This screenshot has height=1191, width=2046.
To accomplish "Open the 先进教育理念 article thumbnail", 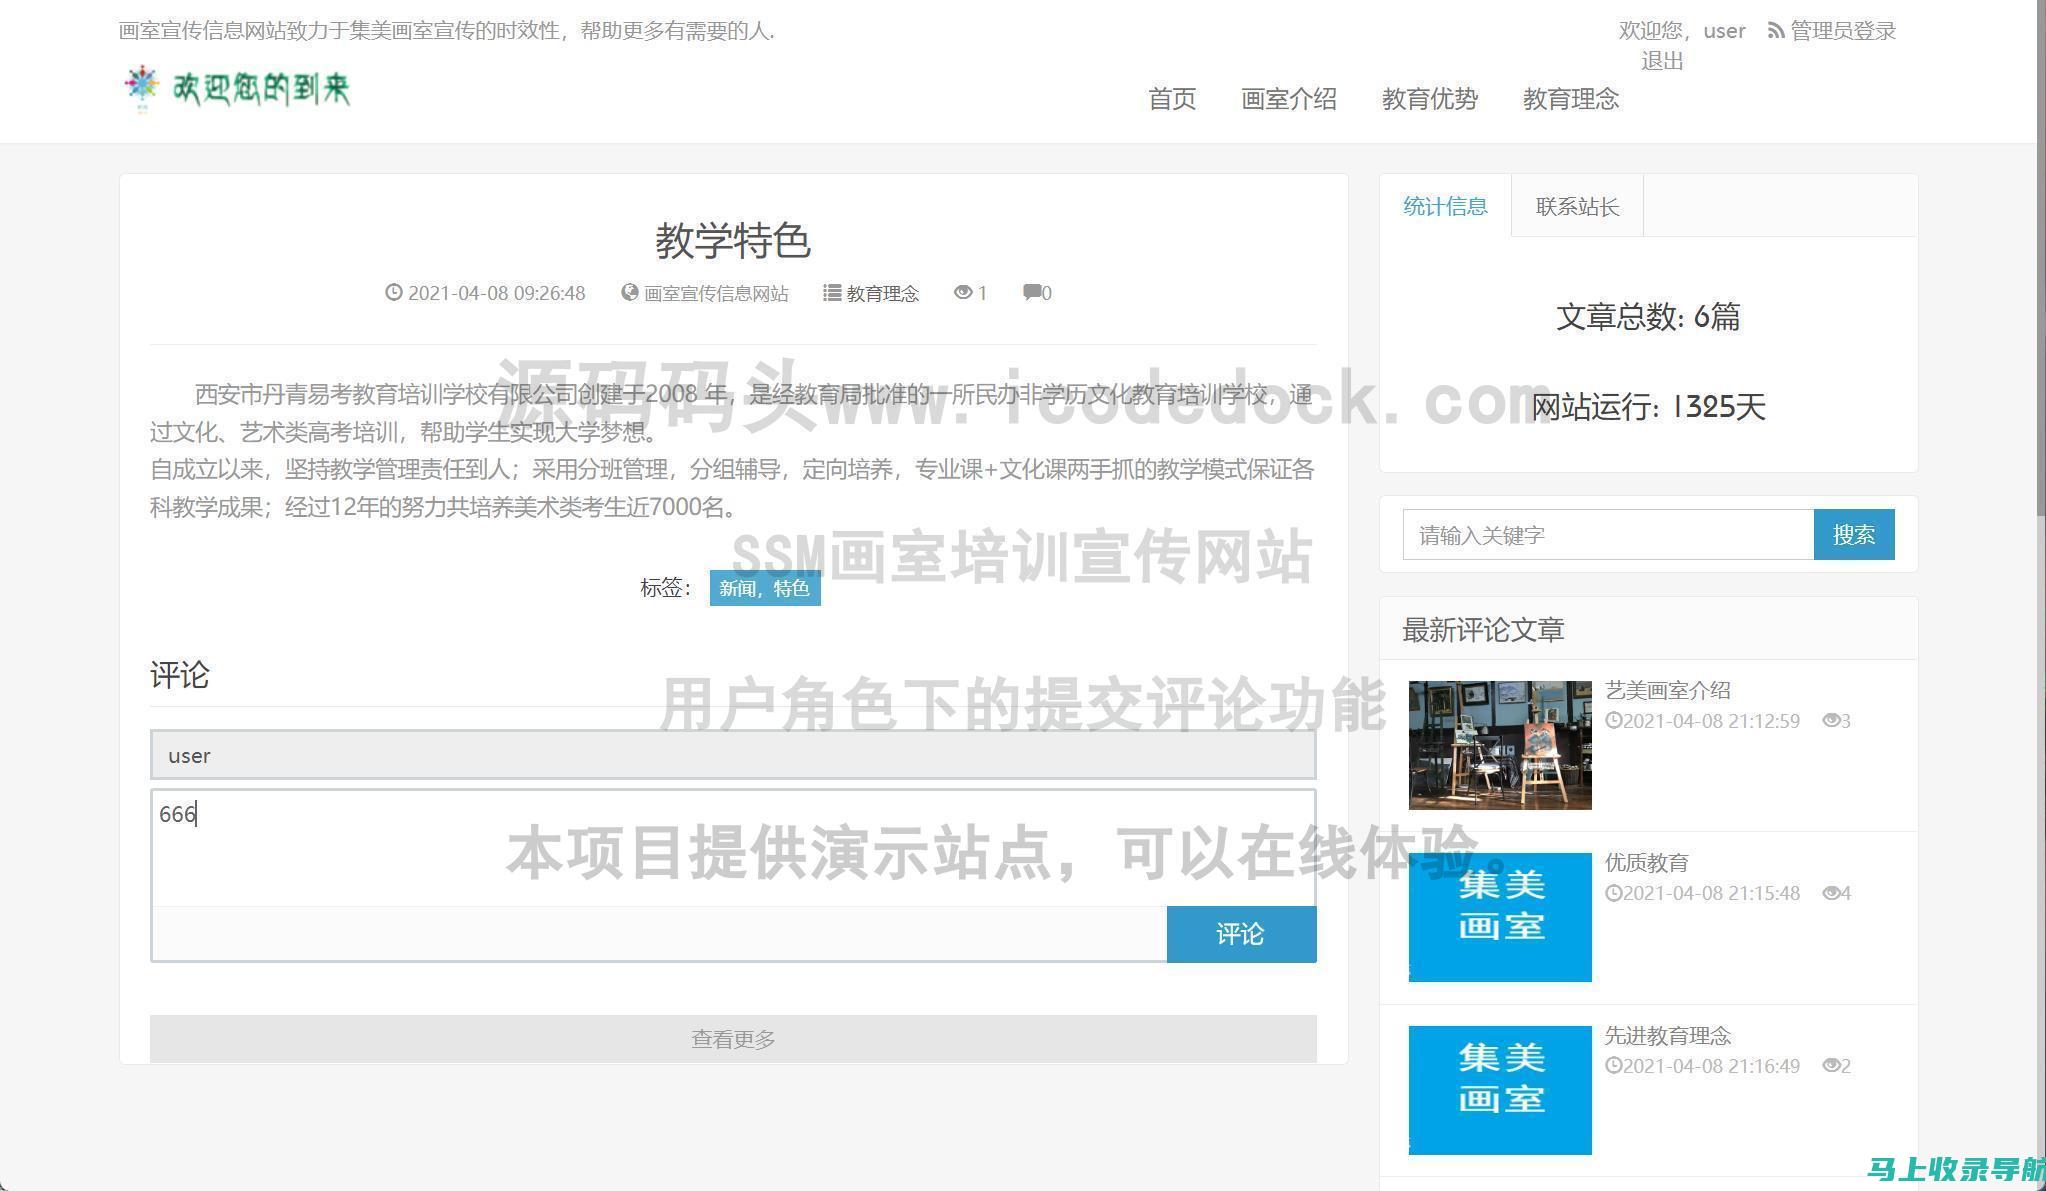I will pyautogui.click(x=1500, y=1090).
